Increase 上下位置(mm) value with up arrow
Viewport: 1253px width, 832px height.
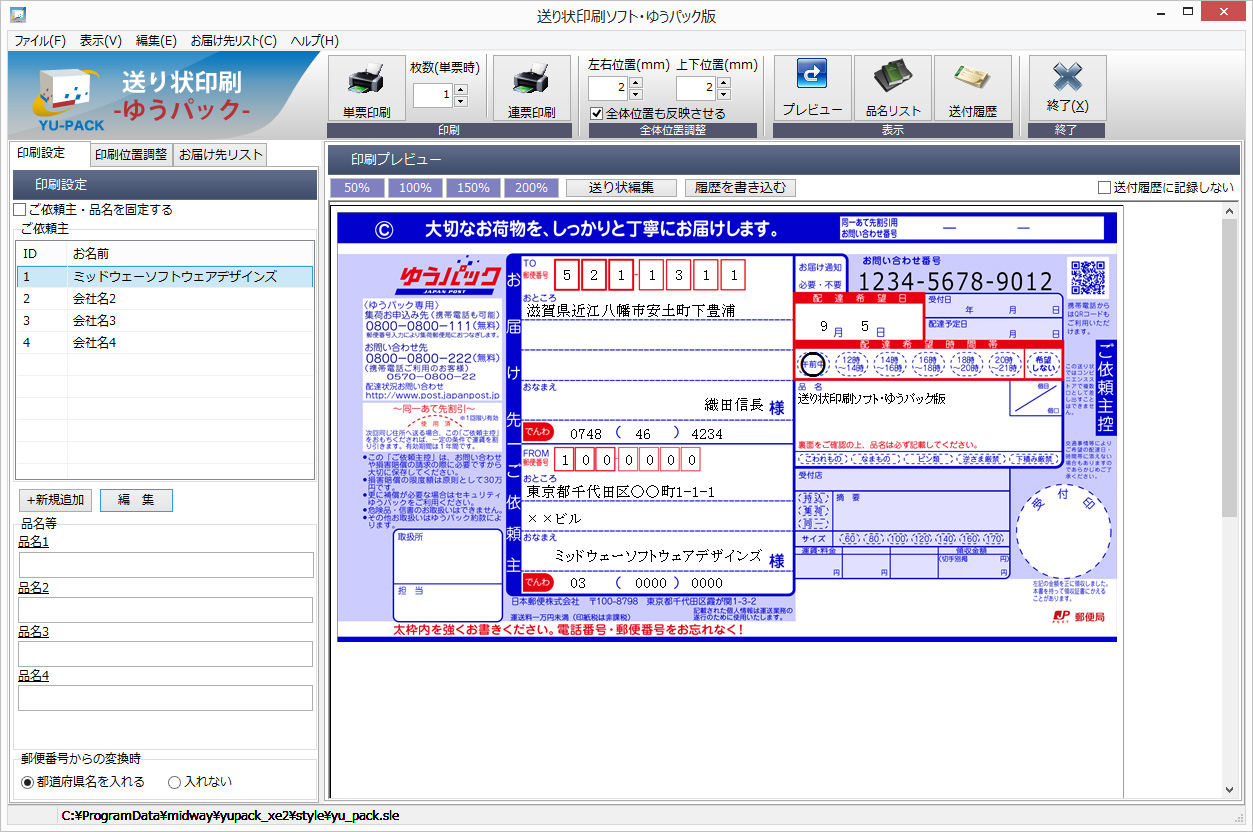coord(724,83)
